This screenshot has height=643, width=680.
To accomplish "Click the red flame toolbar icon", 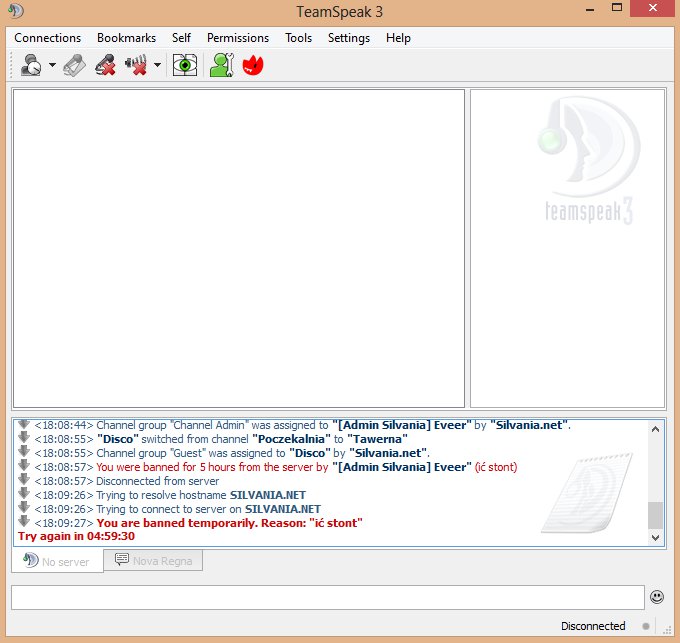I will tap(253, 65).
